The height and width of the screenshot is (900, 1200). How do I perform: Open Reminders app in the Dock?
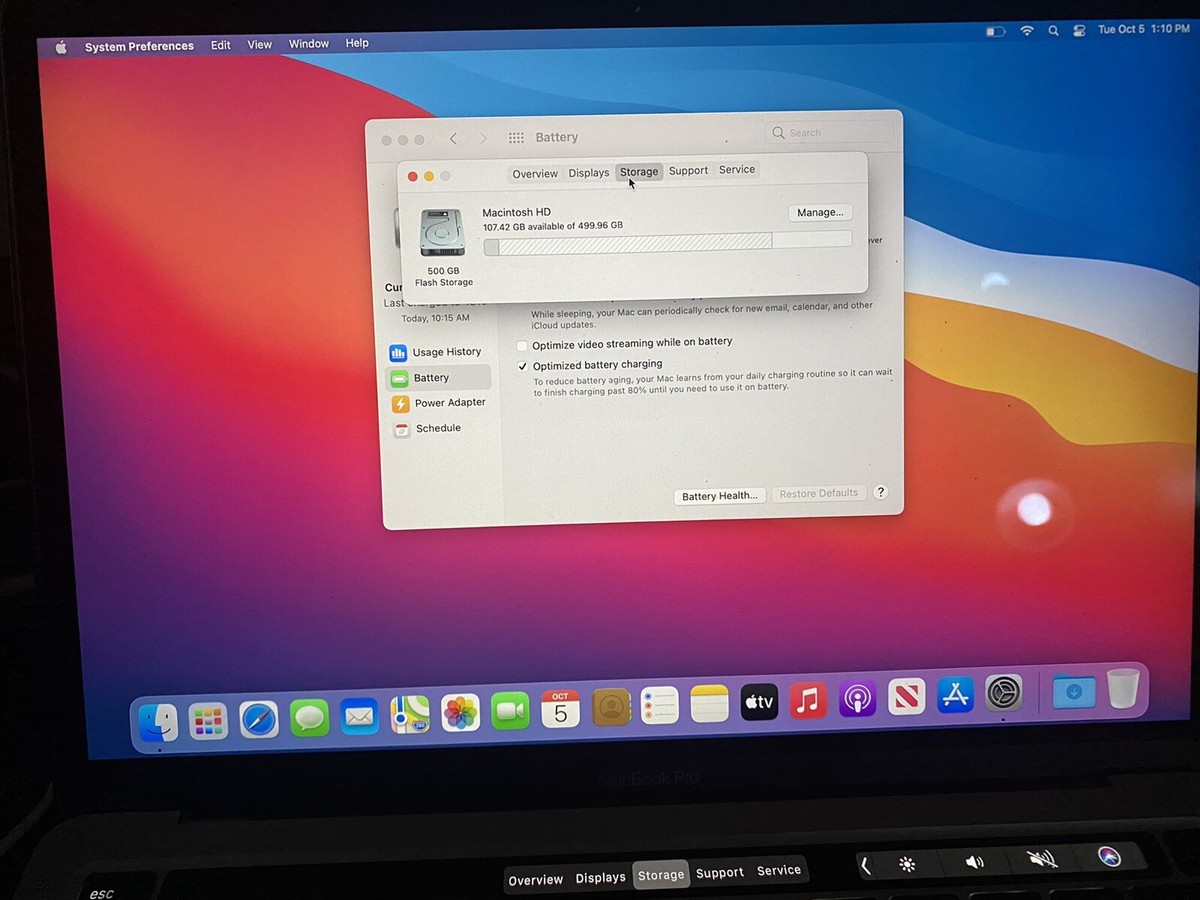[660, 705]
